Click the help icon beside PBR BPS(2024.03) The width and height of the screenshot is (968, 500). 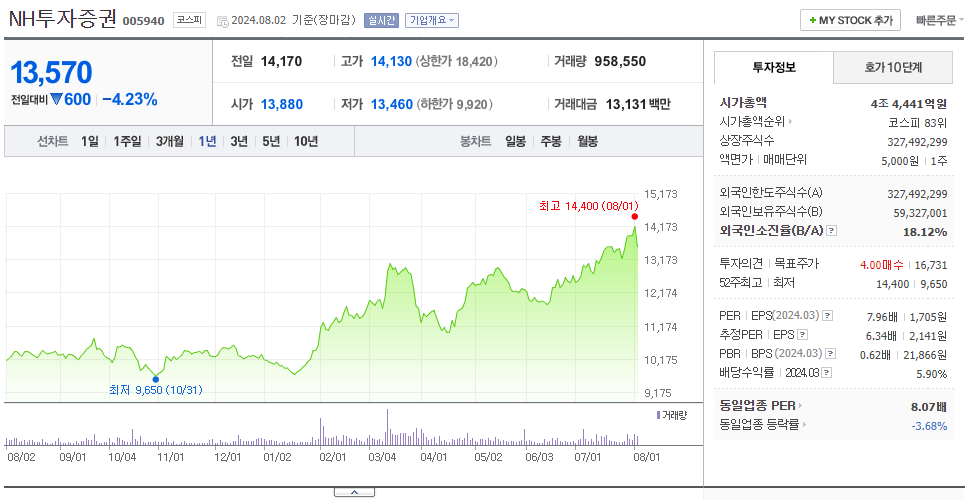pyautogui.click(x=832, y=354)
